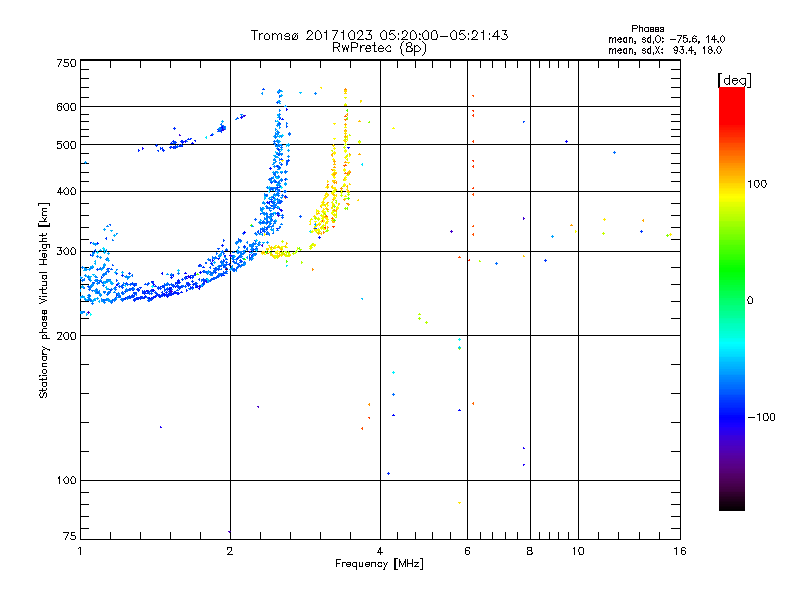Click the colorbar tick label '0'
Image resolution: width=800 pixels, height=600 pixels.
click(749, 301)
